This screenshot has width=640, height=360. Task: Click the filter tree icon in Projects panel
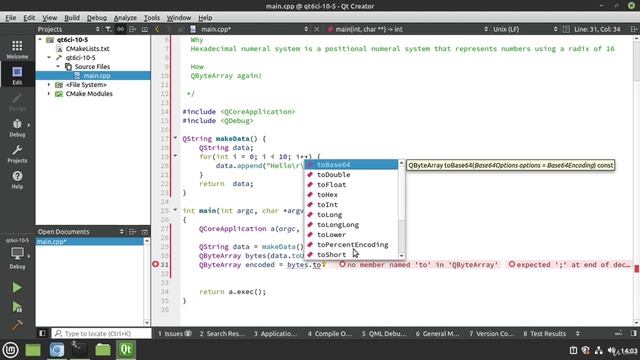click(108, 29)
